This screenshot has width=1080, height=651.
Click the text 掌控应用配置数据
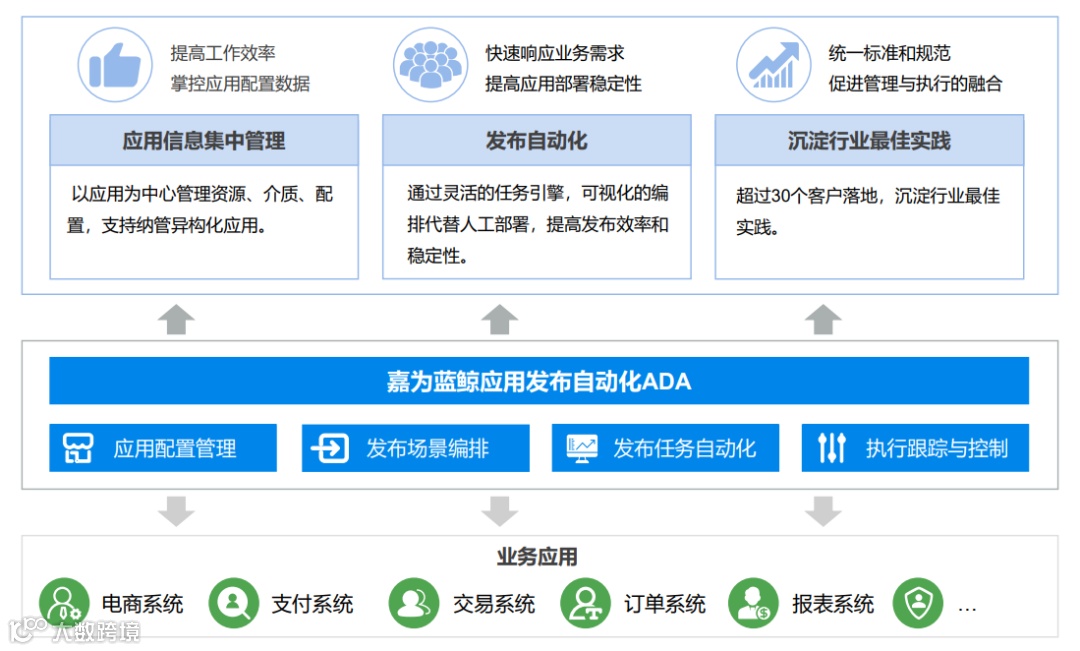[240, 83]
